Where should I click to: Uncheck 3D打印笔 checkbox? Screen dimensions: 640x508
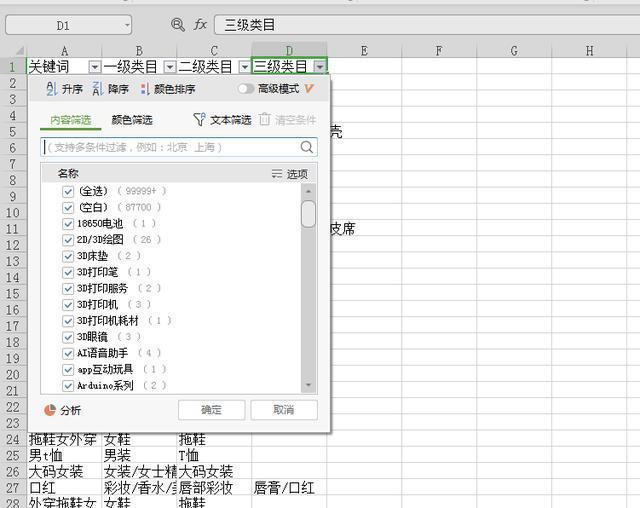point(68,272)
